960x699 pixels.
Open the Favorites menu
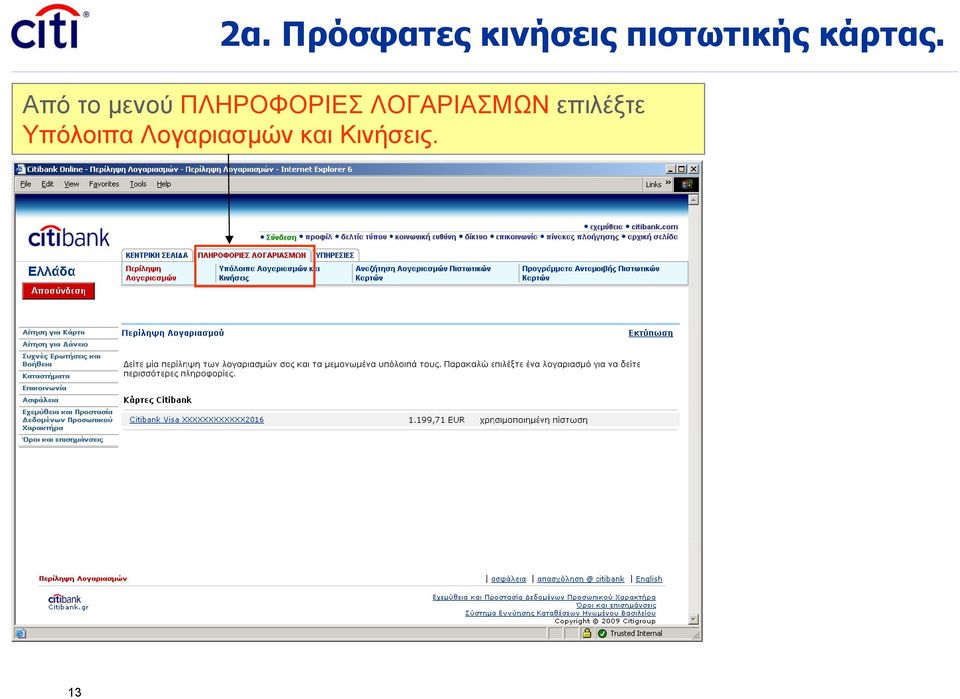click(104, 184)
